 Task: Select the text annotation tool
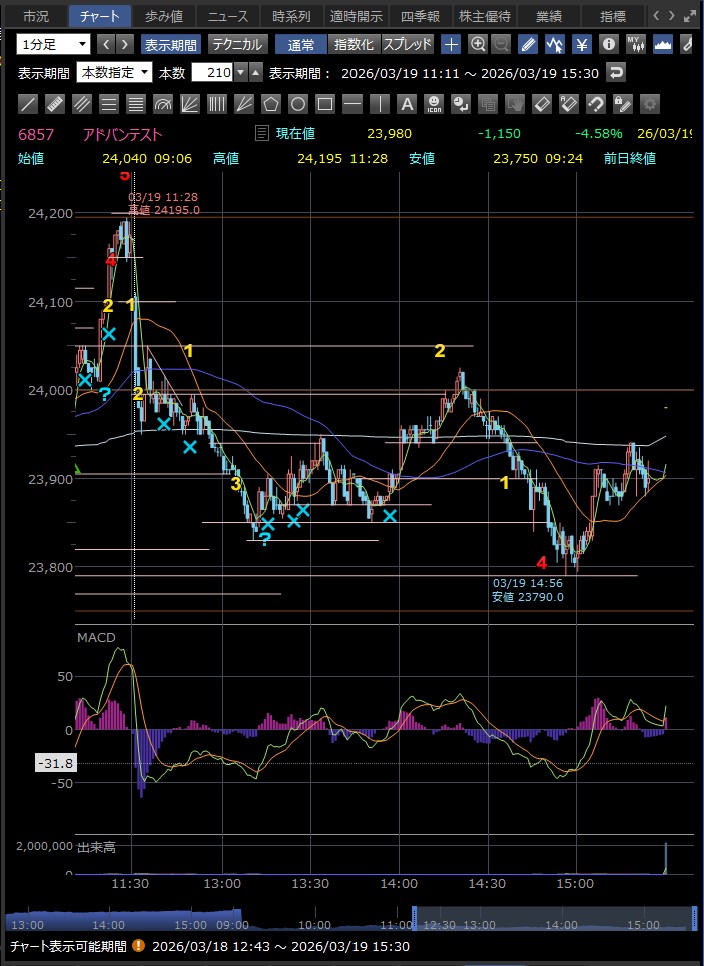pyautogui.click(x=406, y=104)
